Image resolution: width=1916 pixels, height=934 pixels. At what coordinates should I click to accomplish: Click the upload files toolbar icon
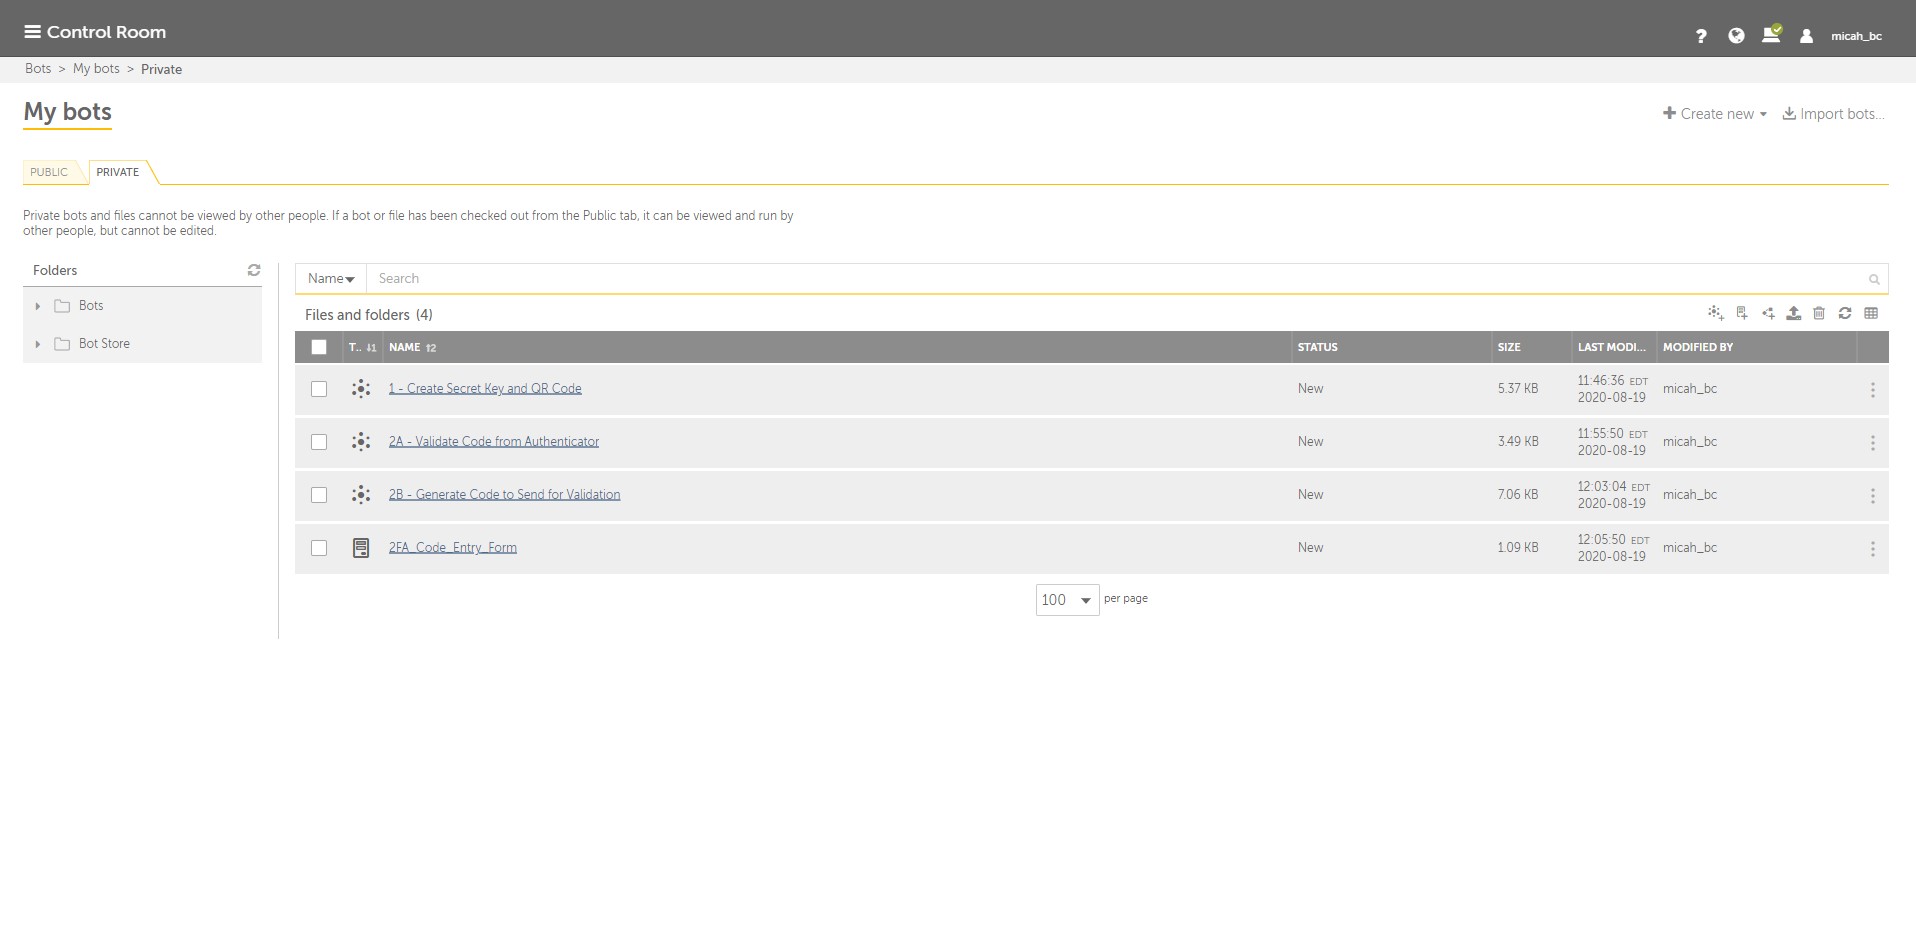tap(1794, 313)
